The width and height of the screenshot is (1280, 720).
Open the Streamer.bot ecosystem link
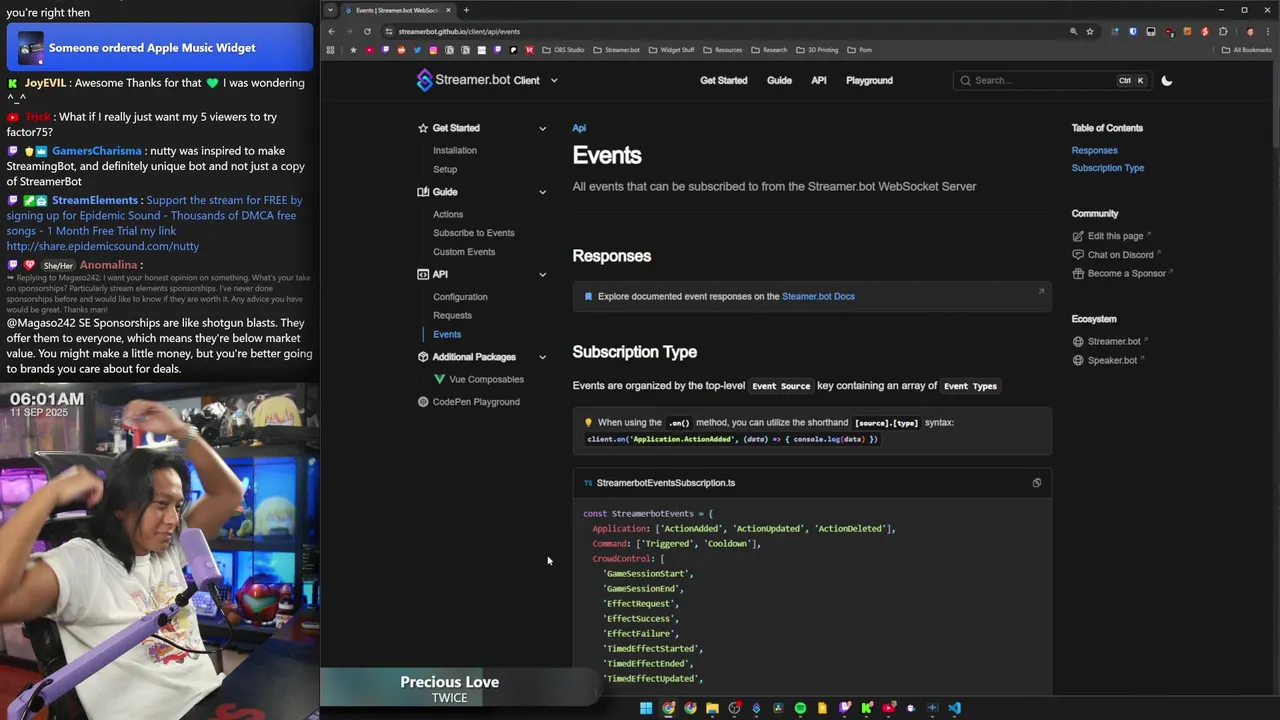[1114, 341]
